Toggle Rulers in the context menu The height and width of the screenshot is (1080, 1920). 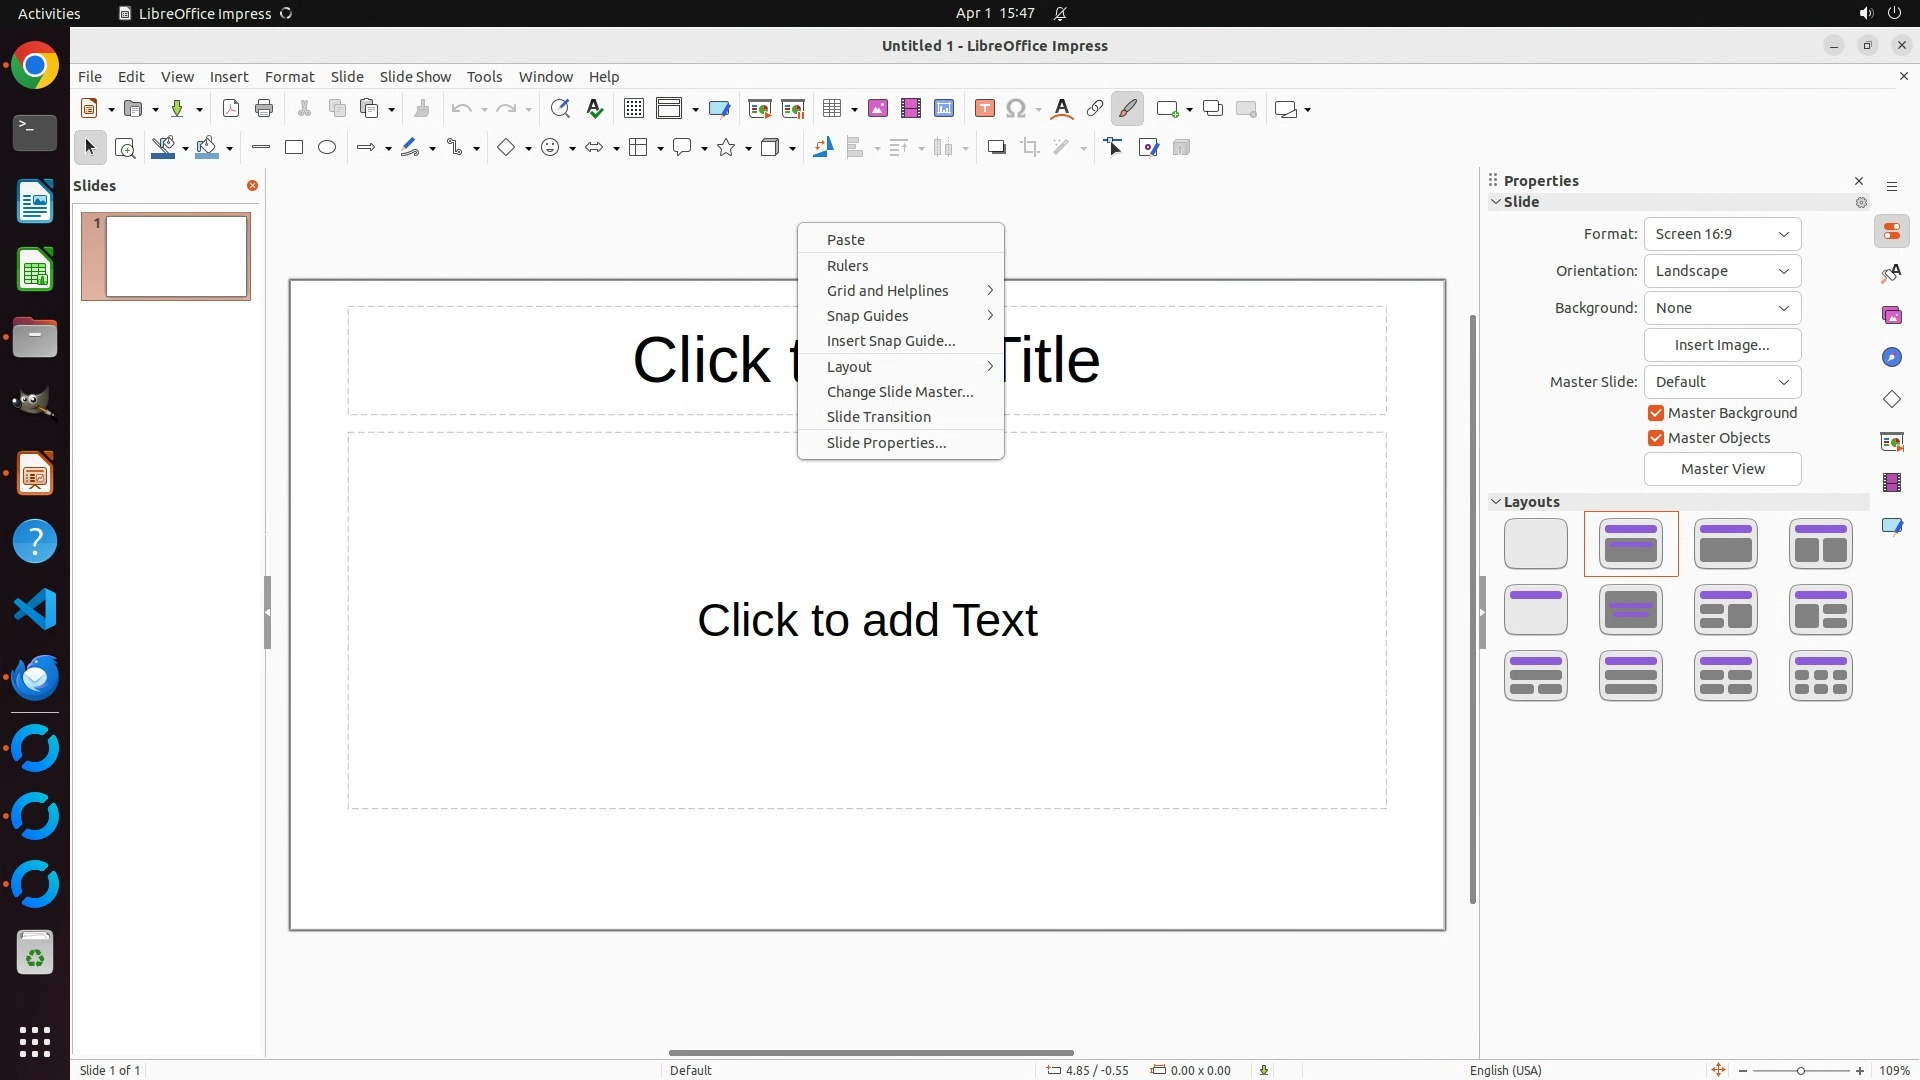(x=847, y=266)
